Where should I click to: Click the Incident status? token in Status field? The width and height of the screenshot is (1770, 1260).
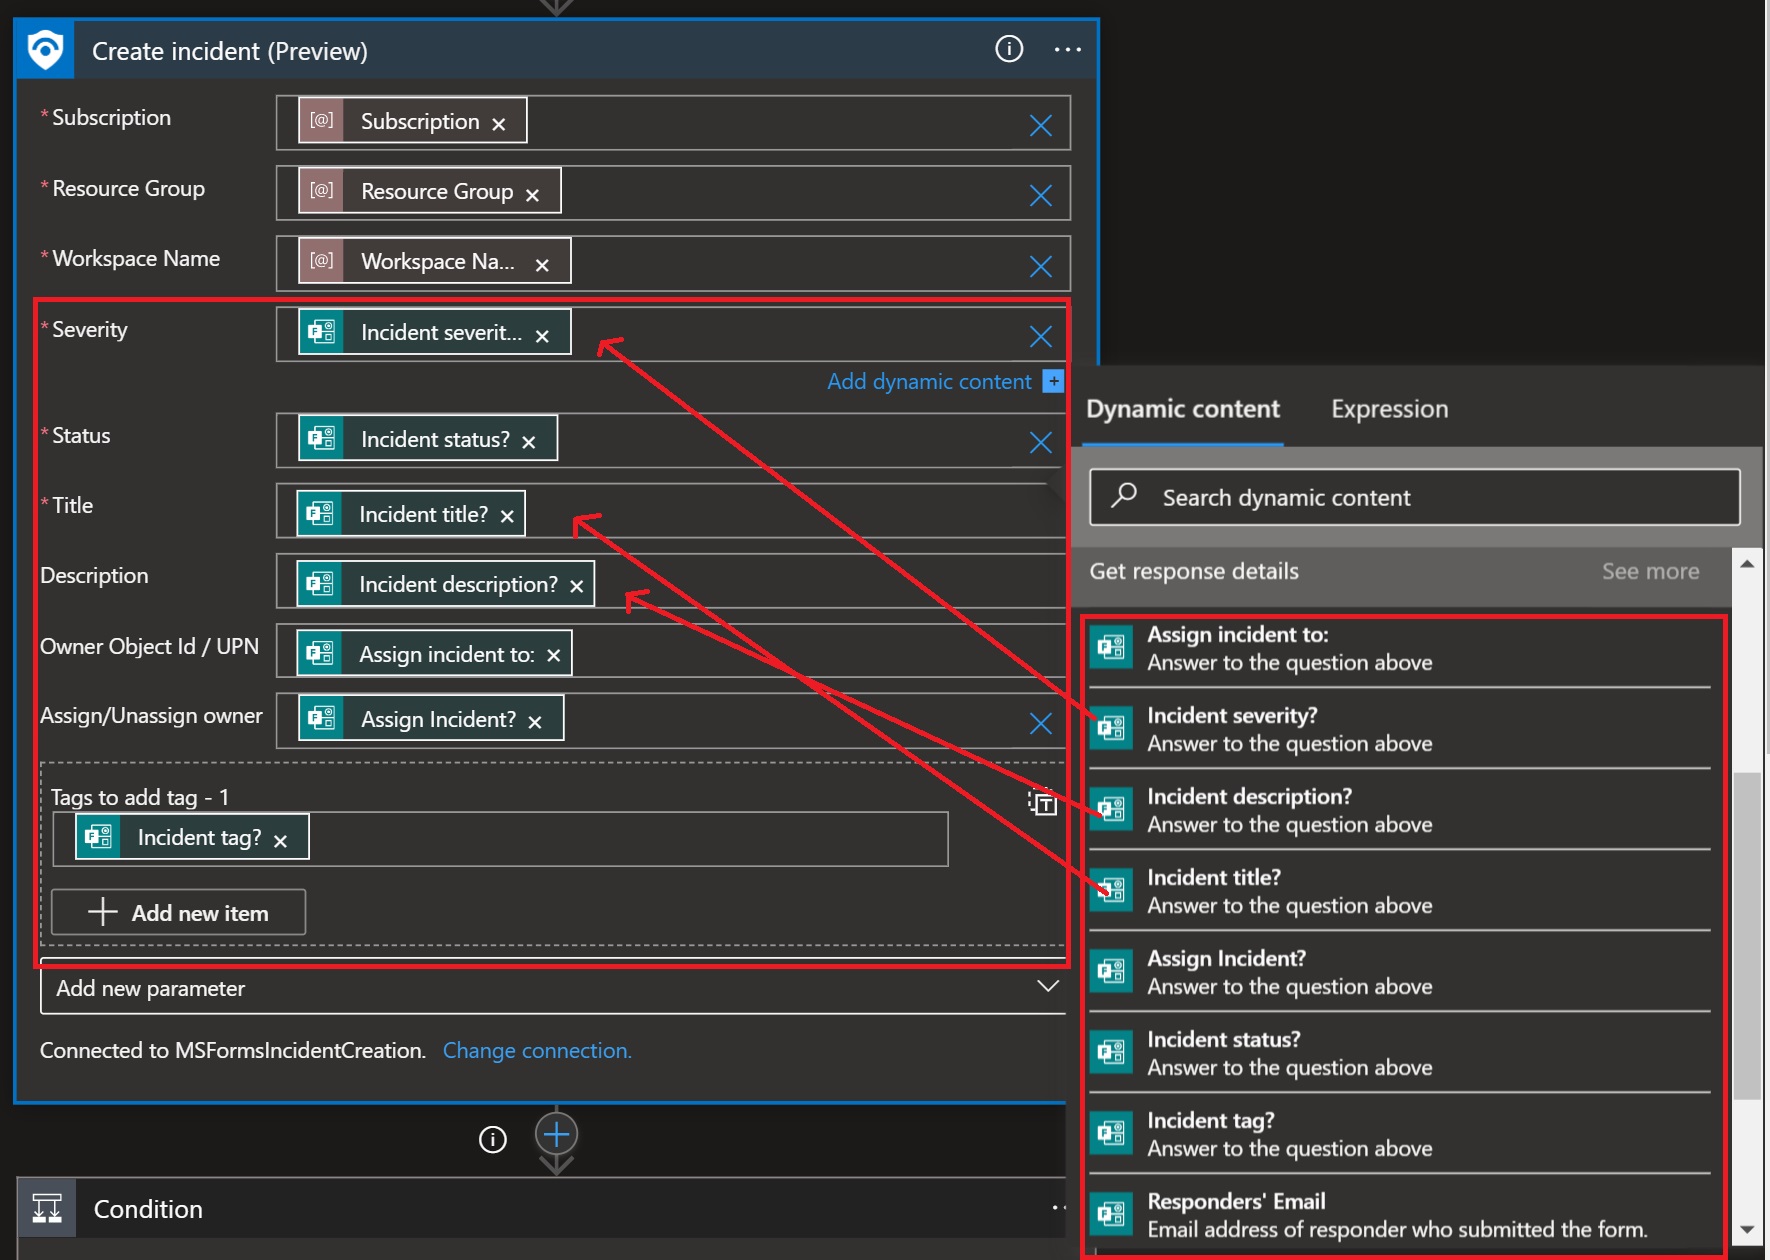(428, 439)
